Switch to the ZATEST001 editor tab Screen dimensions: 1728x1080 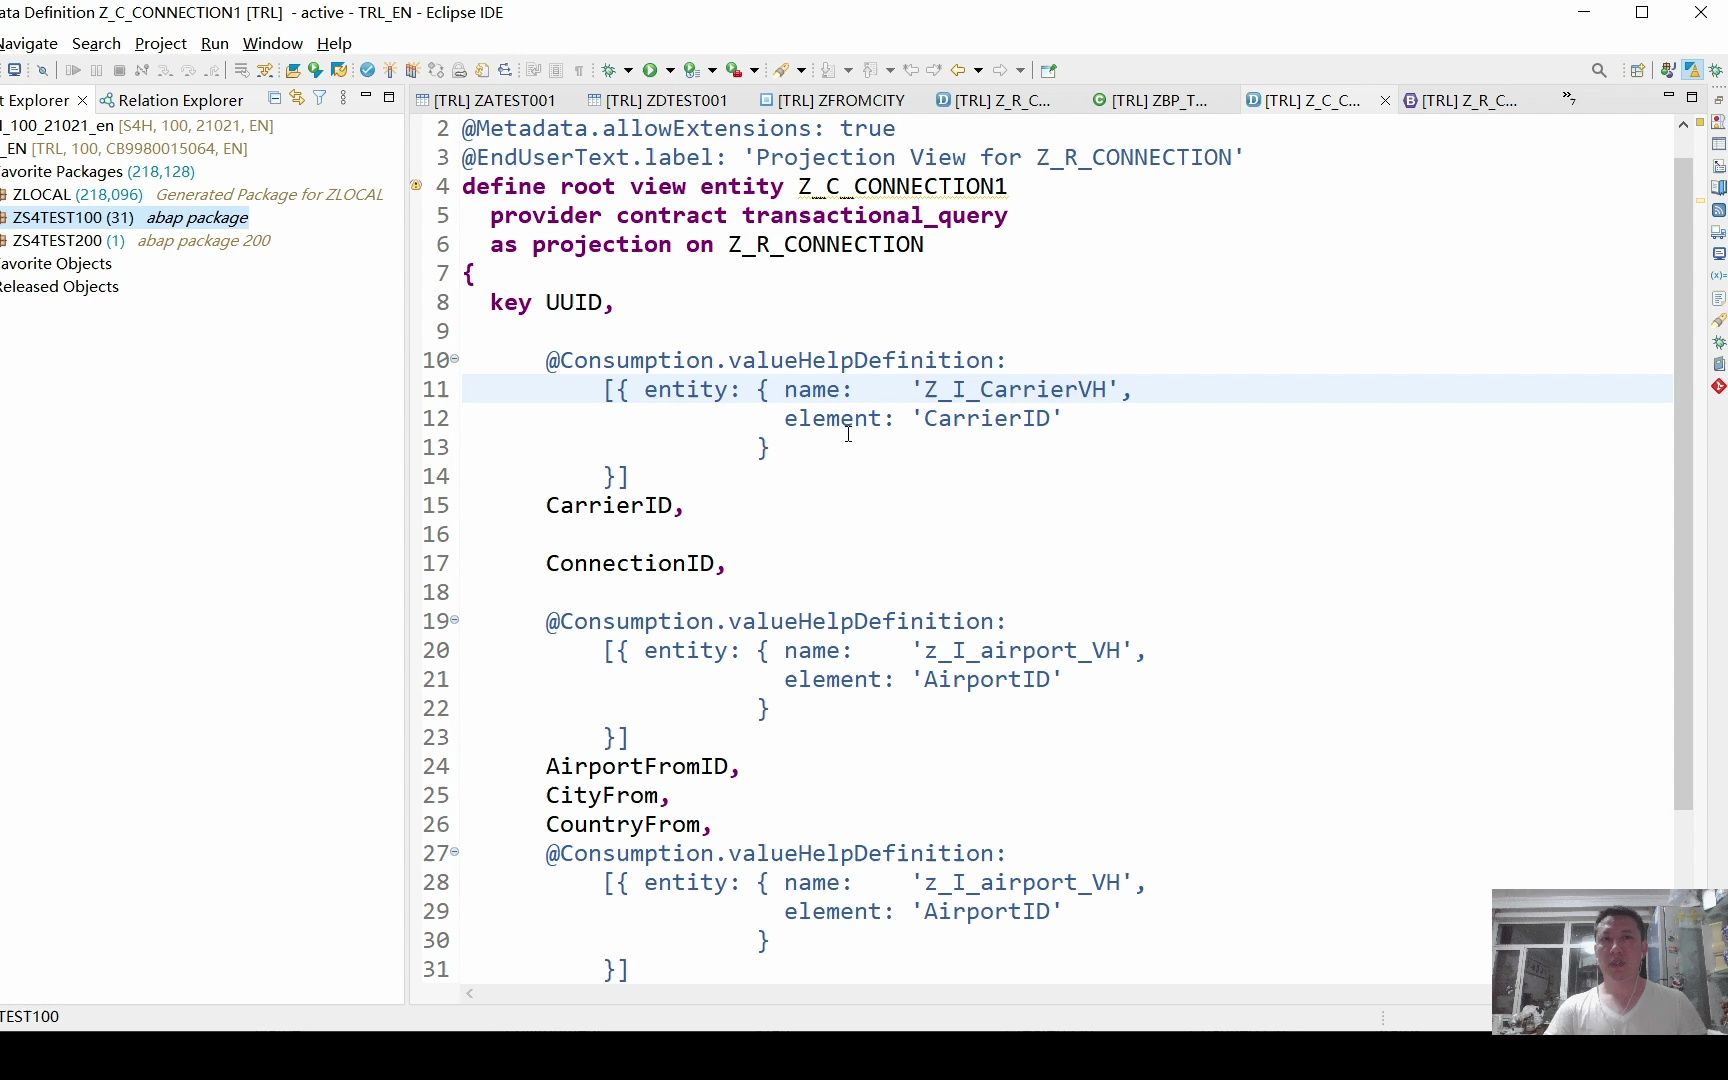[486, 100]
